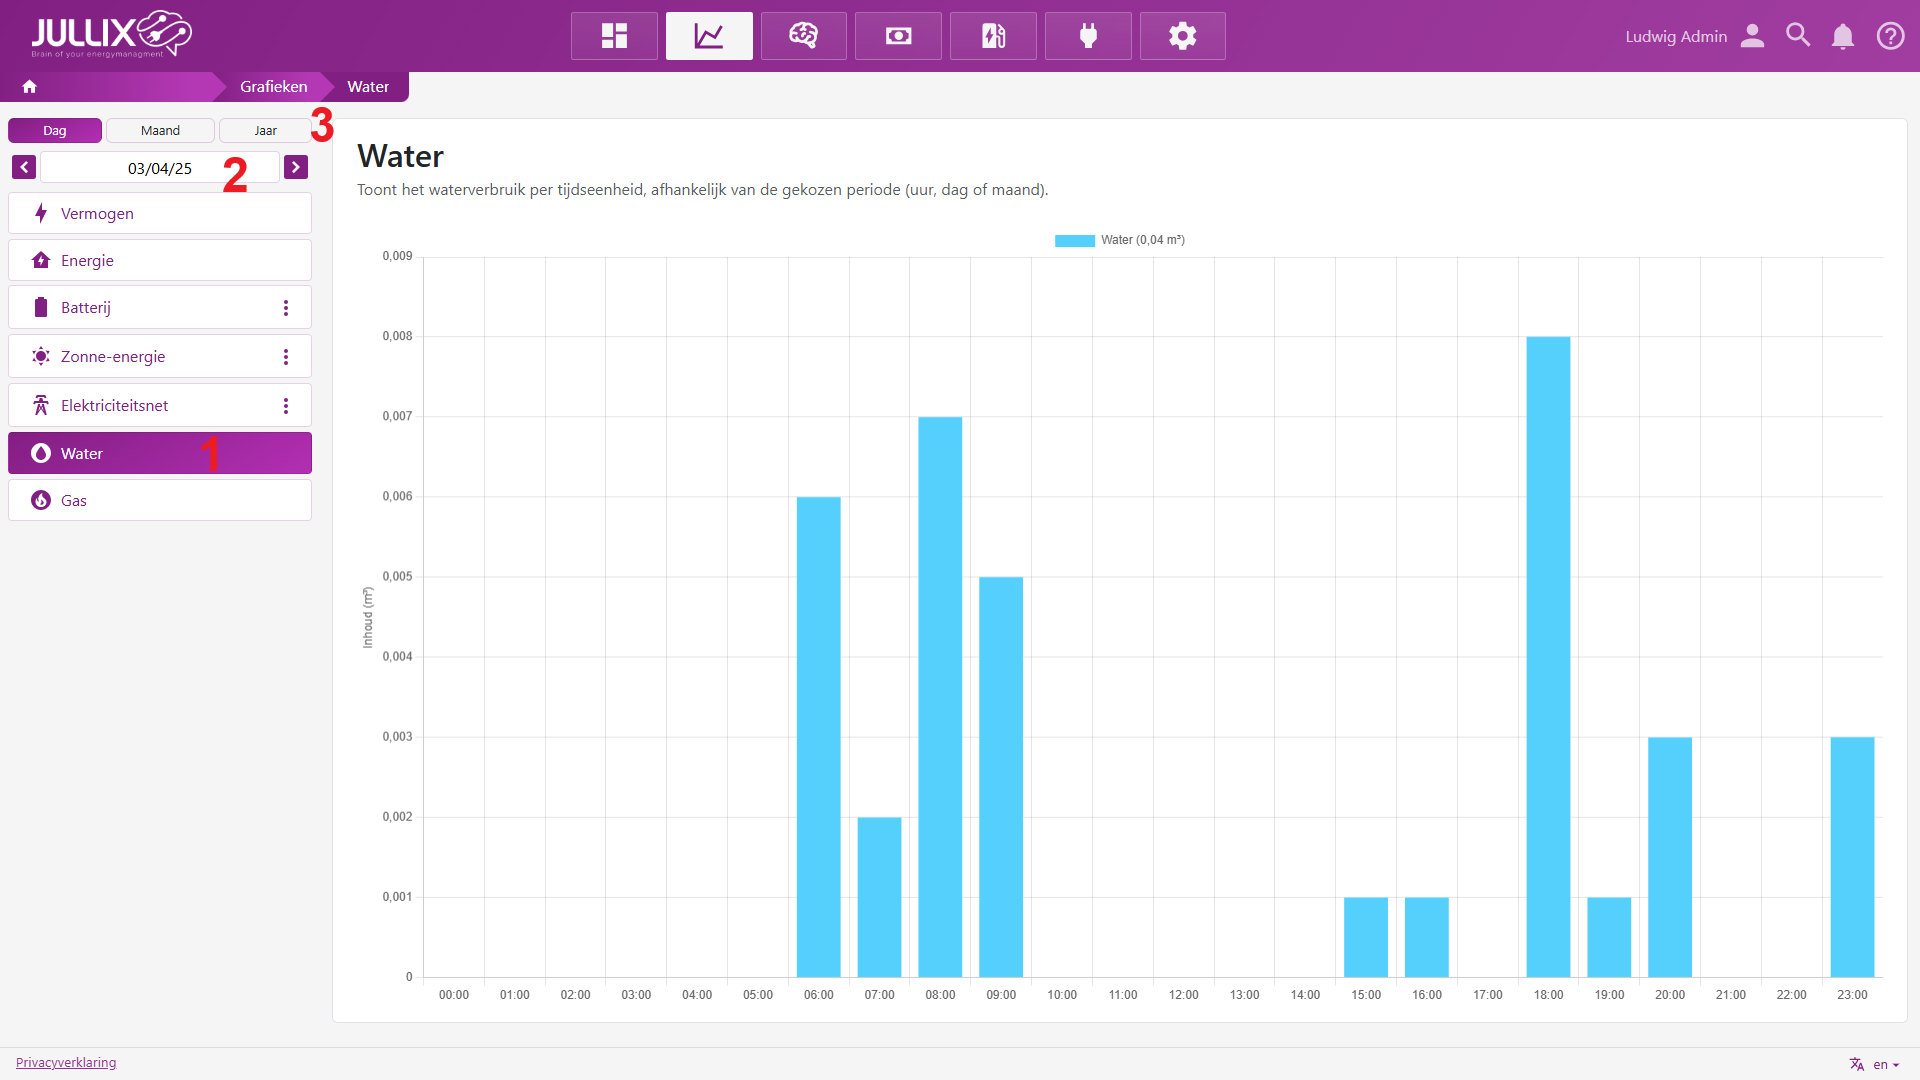The image size is (1920, 1080).
Task: Click the help question mark icon
Action: (1890, 36)
